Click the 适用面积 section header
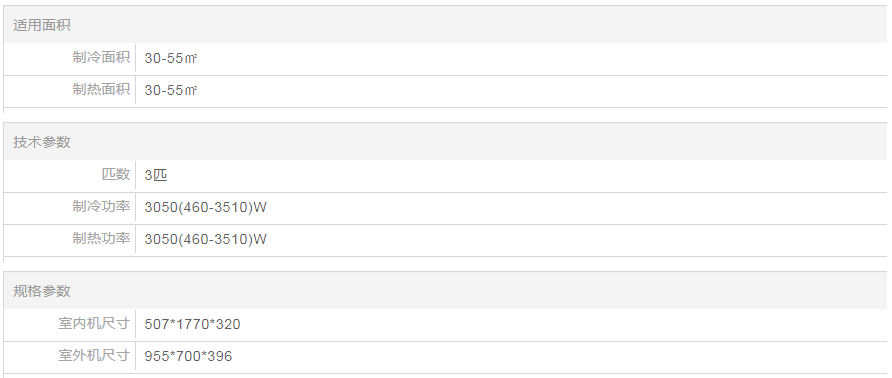The width and height of the screenshot is (892, 378). click(x=42, y=26)
